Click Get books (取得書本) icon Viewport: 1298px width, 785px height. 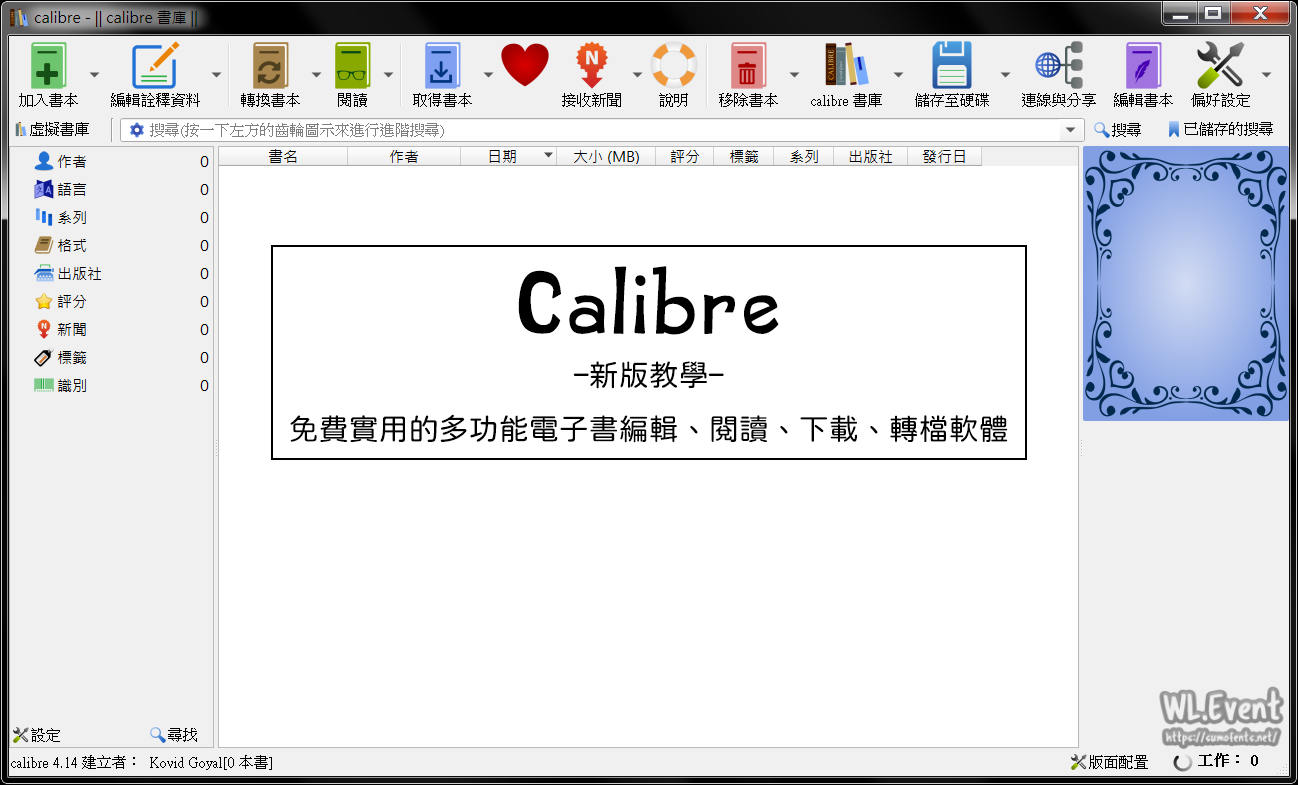[x=442, y=66]
